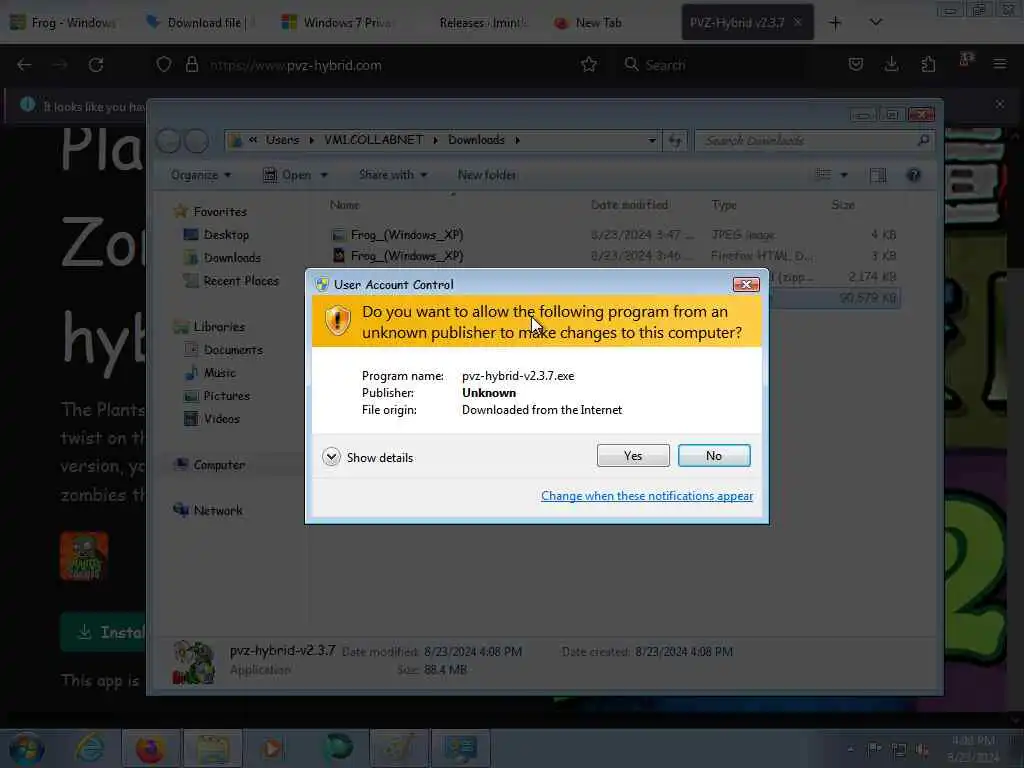Expand Show details chevron in UAC dialog

coord(331,457)
